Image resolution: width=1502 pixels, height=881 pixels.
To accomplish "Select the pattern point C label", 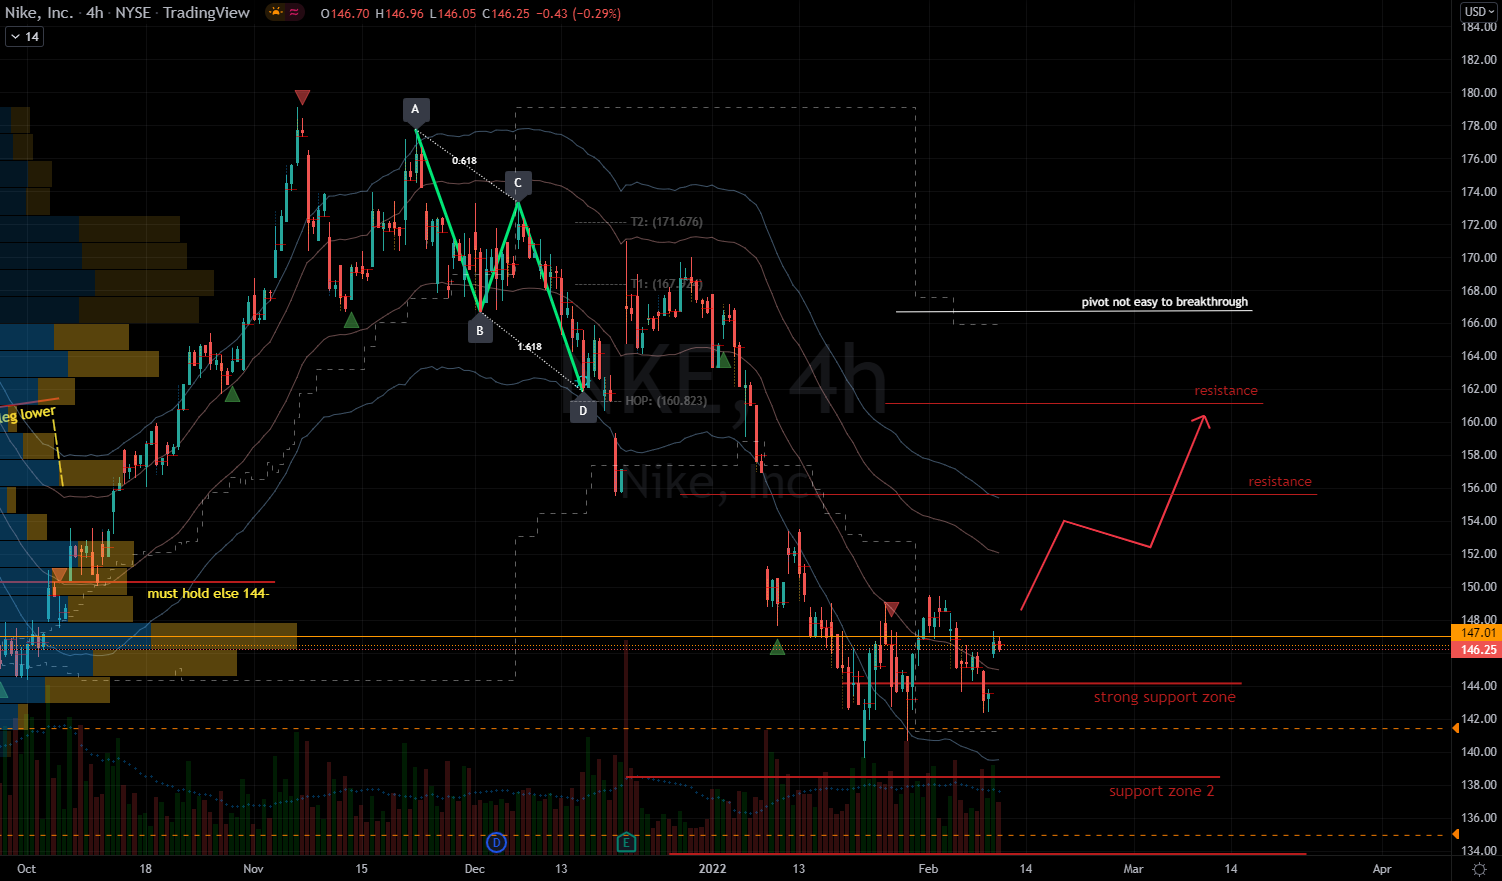I will [x=518, y=183].
